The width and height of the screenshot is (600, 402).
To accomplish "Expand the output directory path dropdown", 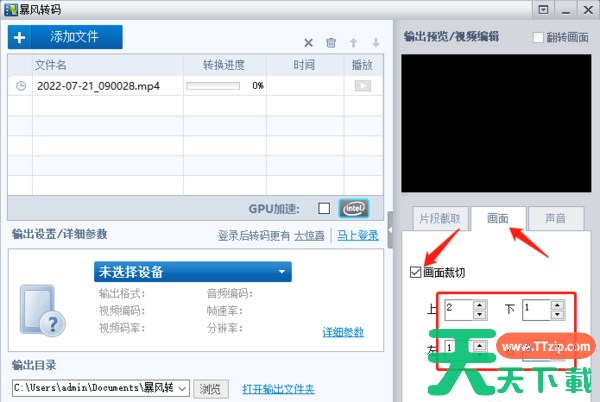I will (x=183, y=389).
